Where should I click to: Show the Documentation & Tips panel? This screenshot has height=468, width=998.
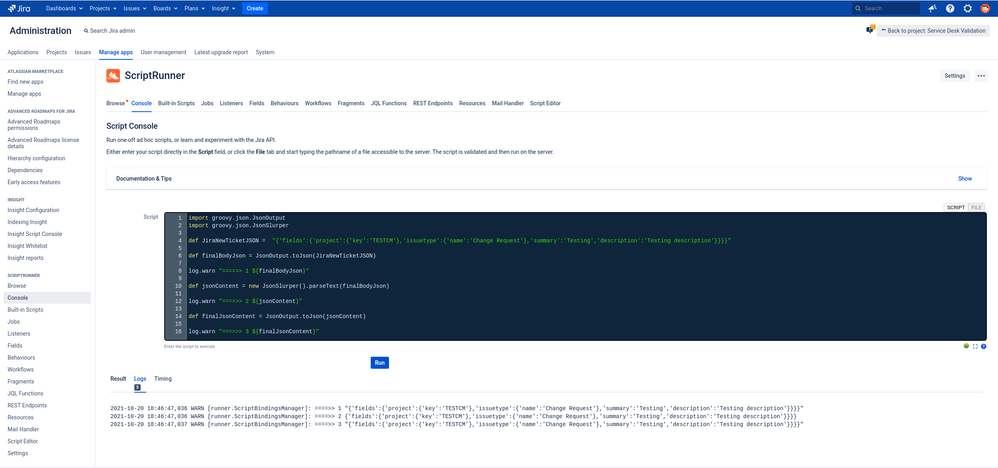pos(965,179)
